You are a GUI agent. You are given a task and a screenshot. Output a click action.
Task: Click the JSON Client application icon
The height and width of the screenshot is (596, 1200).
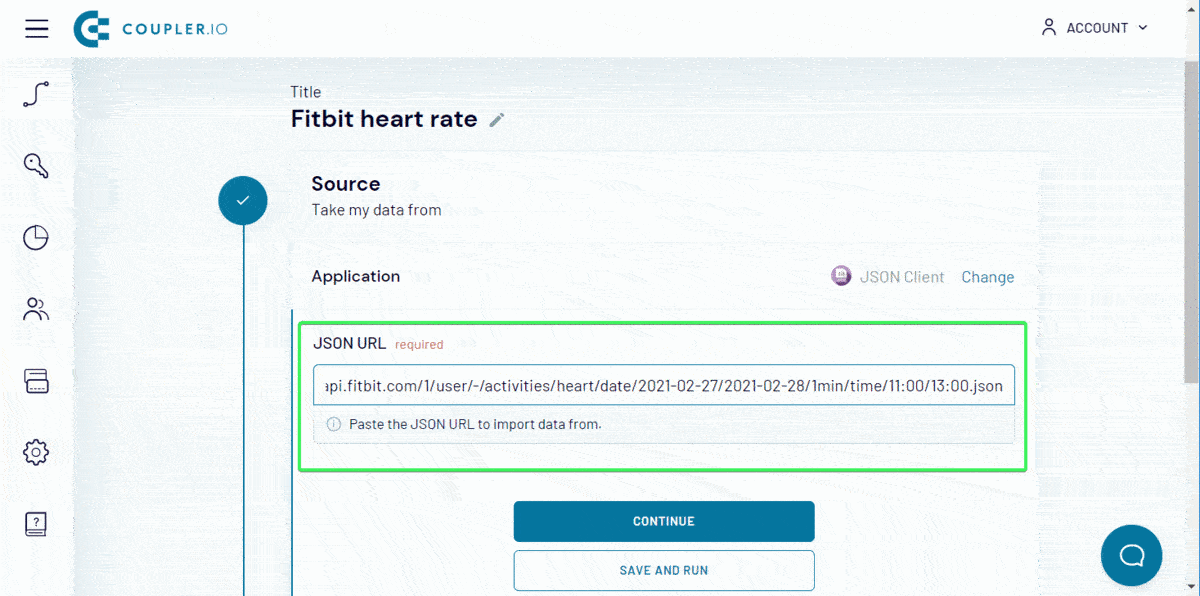(841, 276)
